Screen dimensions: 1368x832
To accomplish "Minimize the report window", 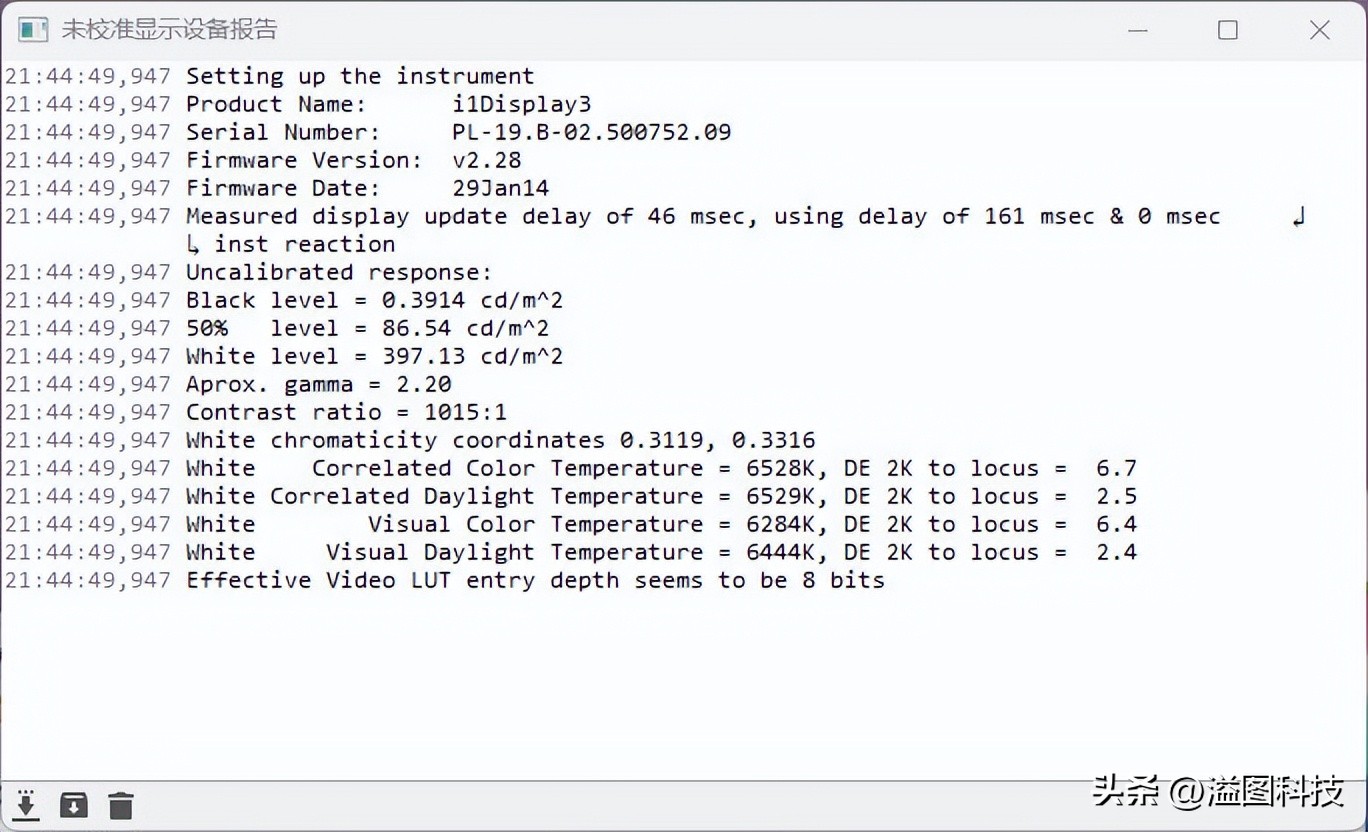I will pyautogui.click(x=1137, y=30).
